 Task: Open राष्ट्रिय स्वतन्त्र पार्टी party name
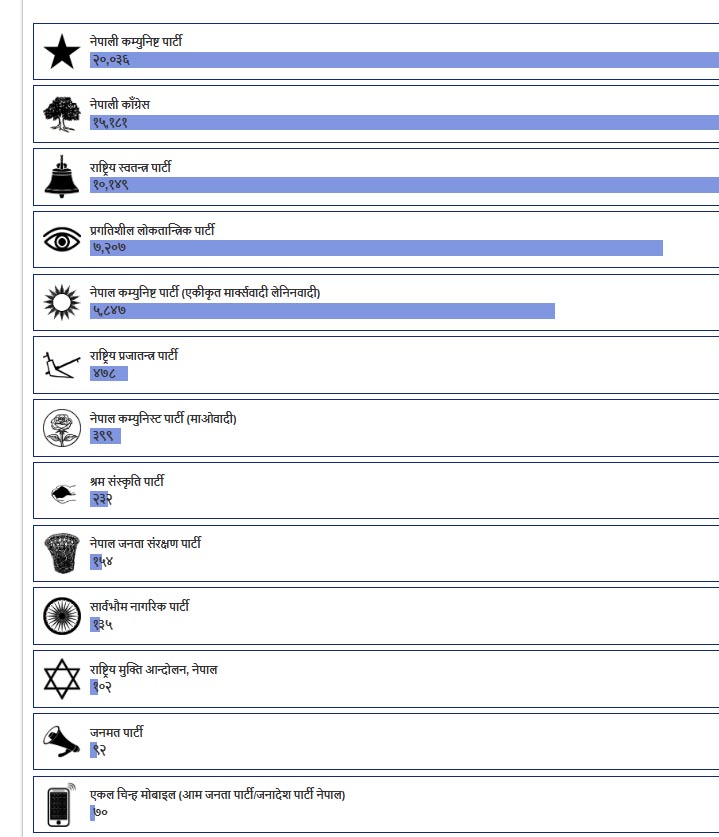130,167
